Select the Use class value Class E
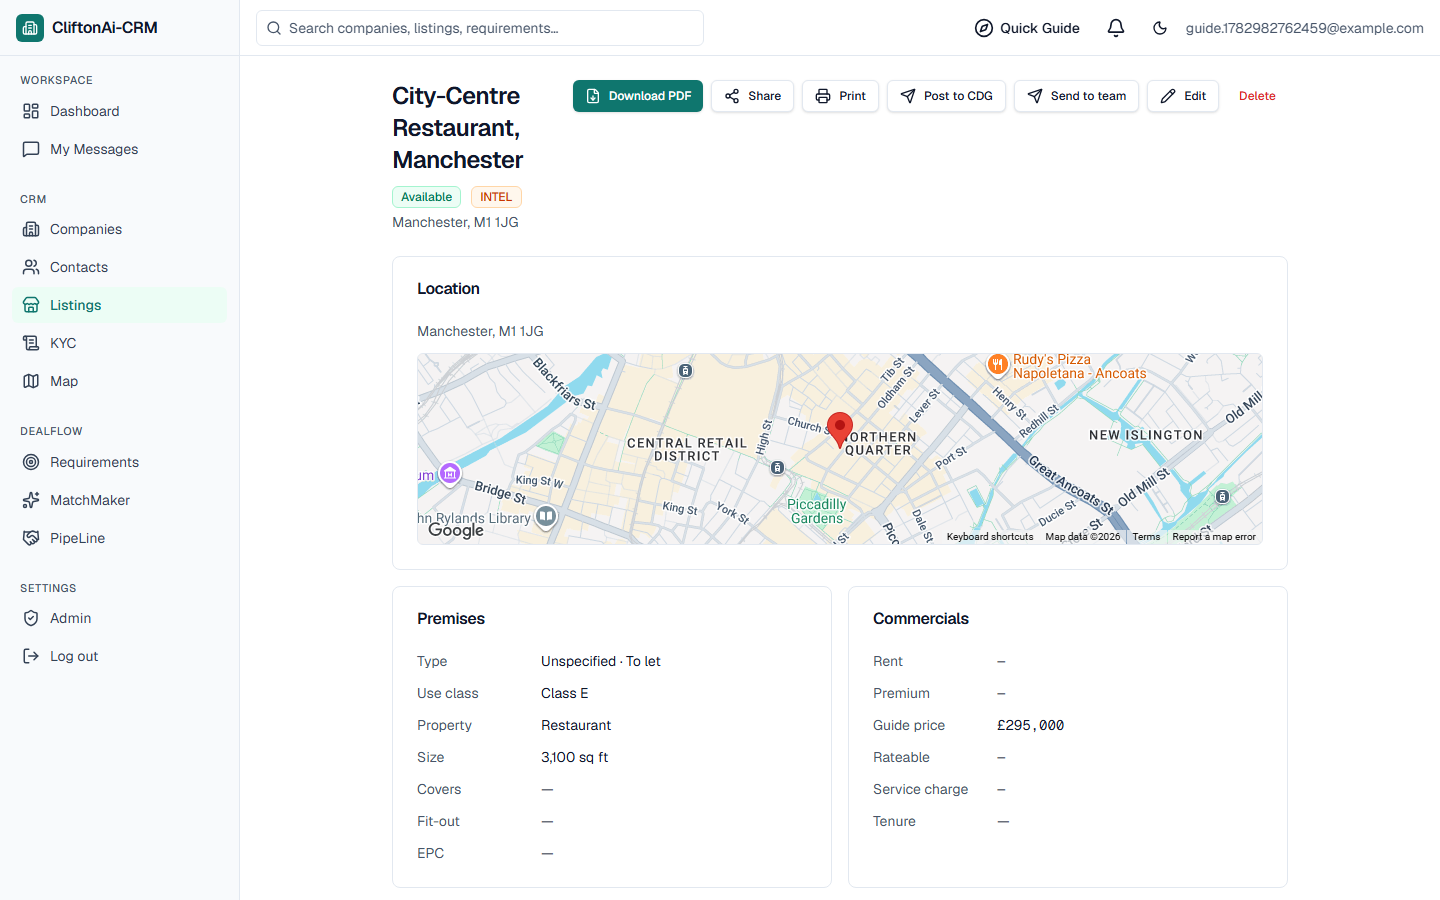Screen dimensions: 1440x900 pos(564,693)
